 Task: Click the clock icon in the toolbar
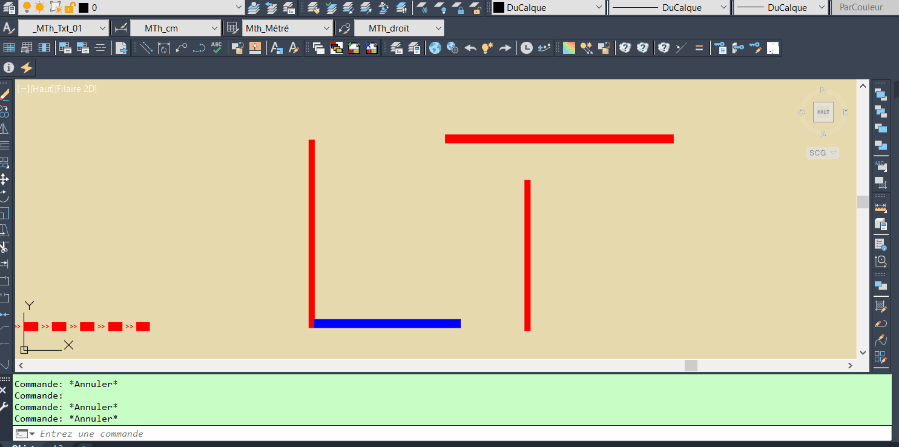tap(526, 48)
